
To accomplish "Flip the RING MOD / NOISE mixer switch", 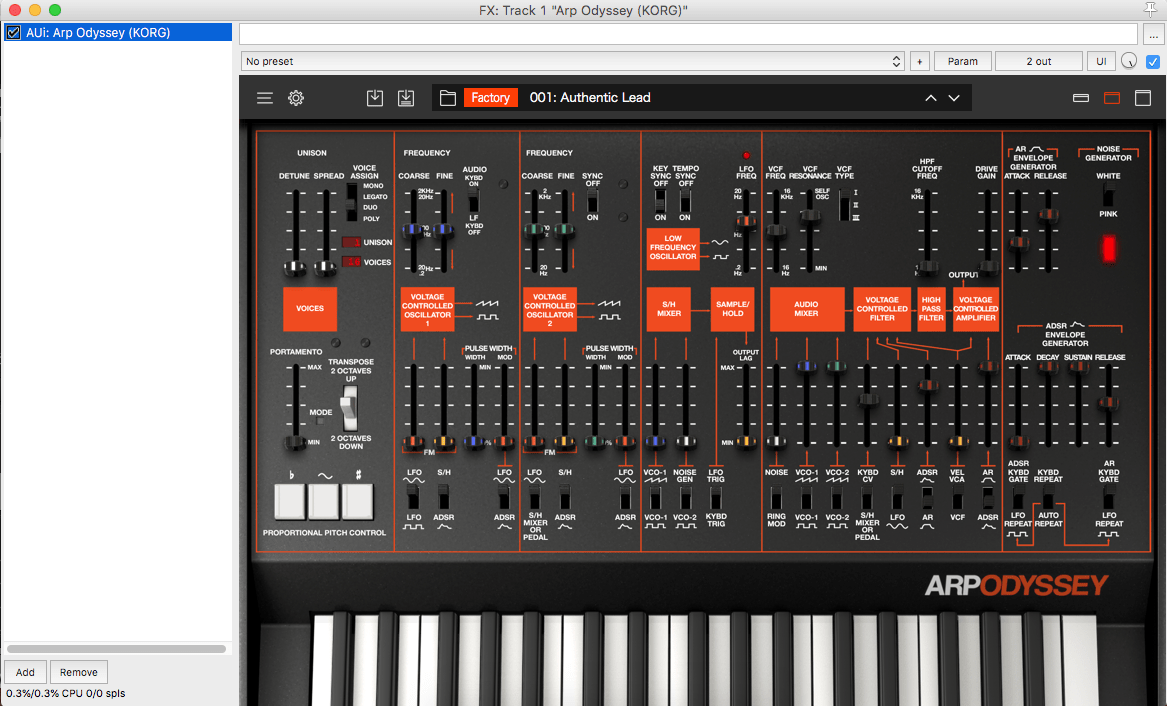I will point(776,498).
